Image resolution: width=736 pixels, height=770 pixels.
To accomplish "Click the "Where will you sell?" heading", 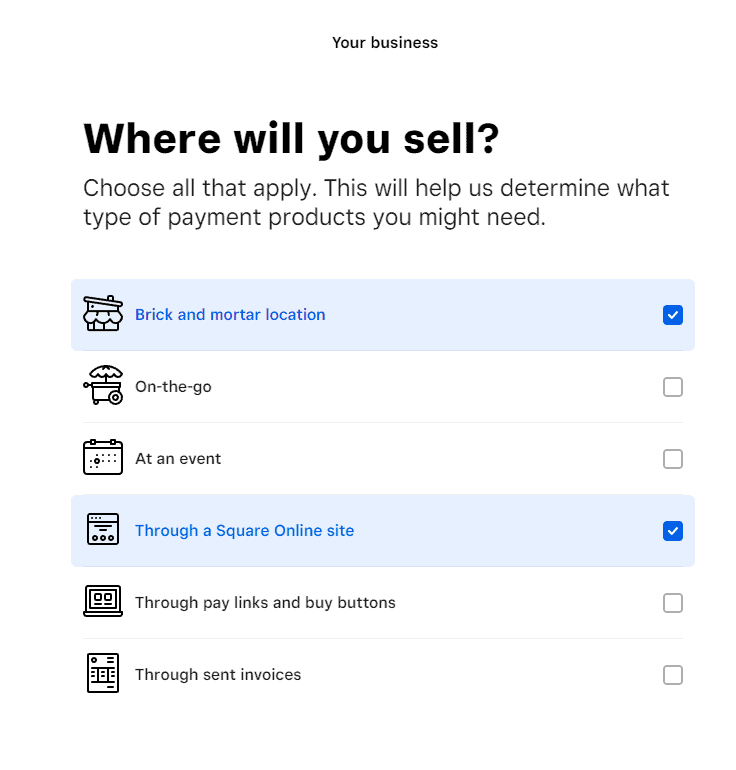I will pyautogui.click(x=291, y=139).
